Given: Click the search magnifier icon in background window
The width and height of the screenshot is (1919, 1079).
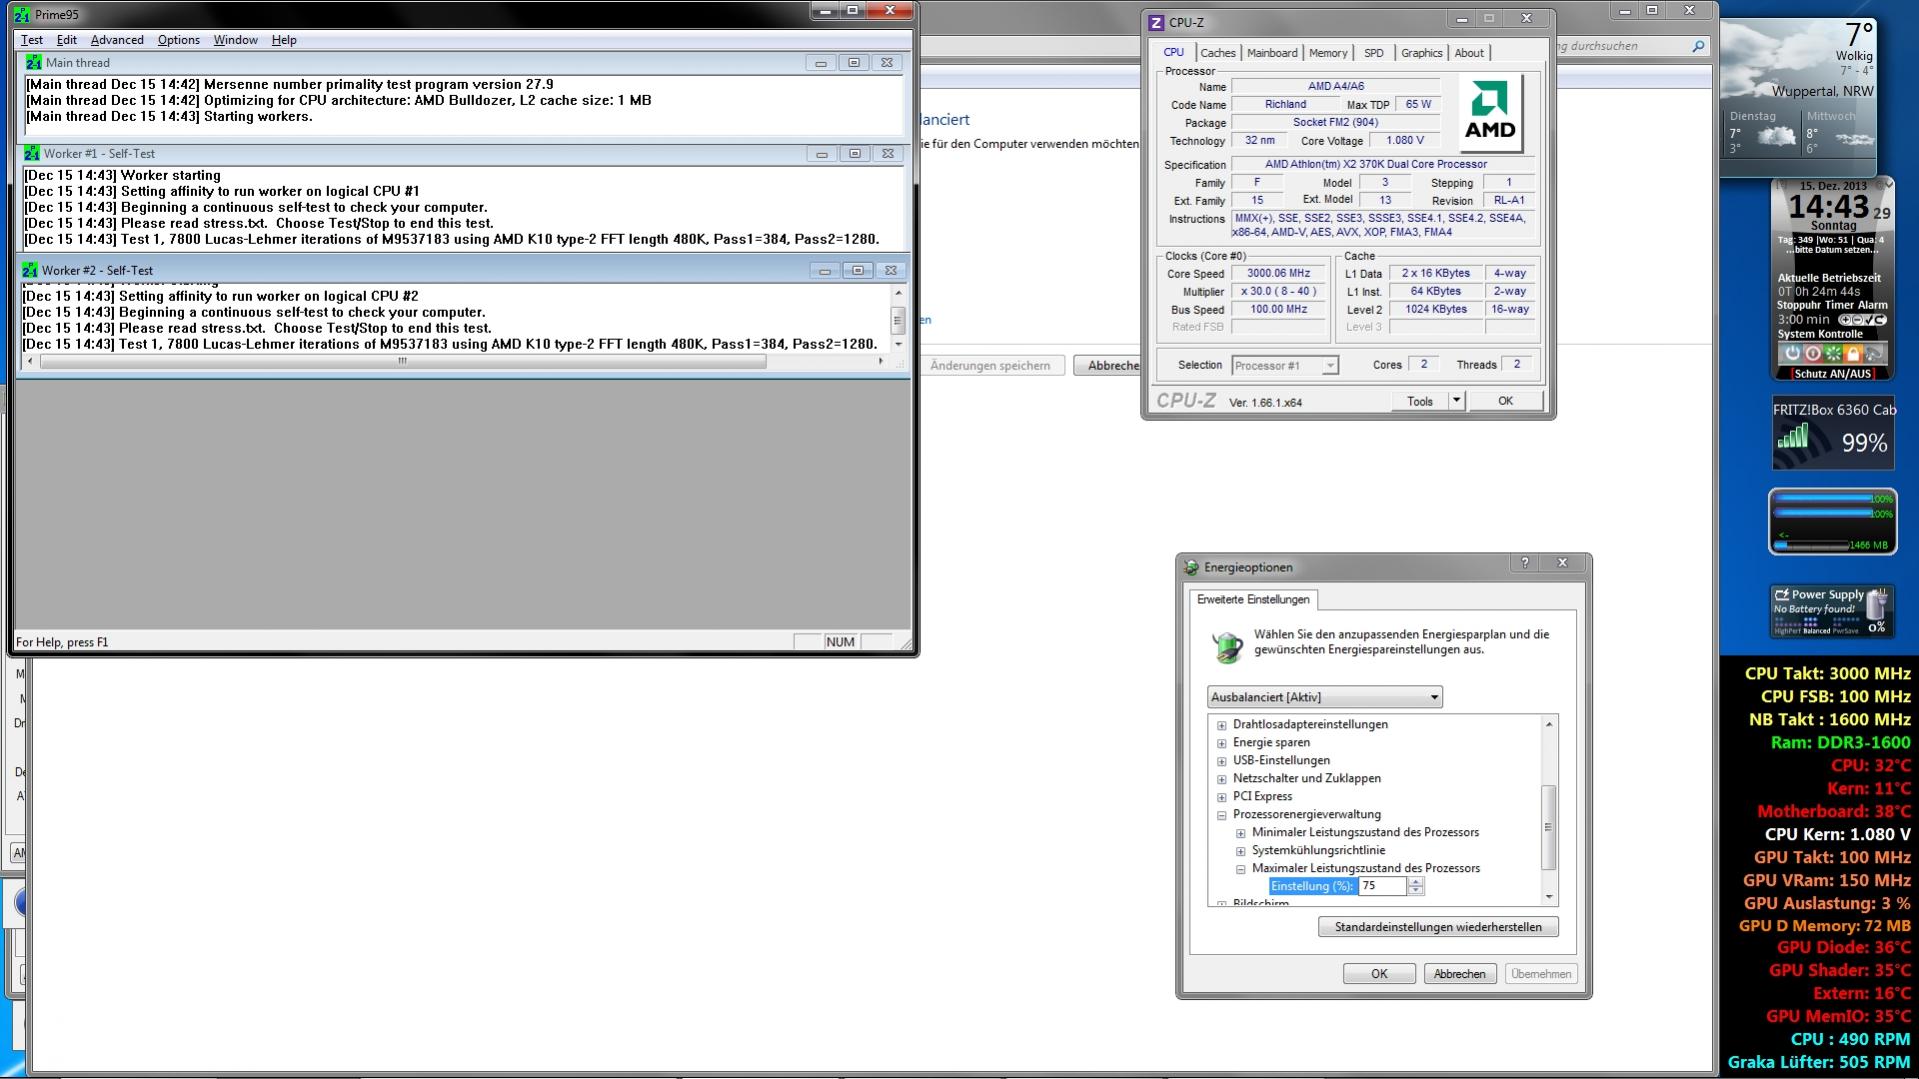Looking at the screenshot, I should pos(1698,46).
